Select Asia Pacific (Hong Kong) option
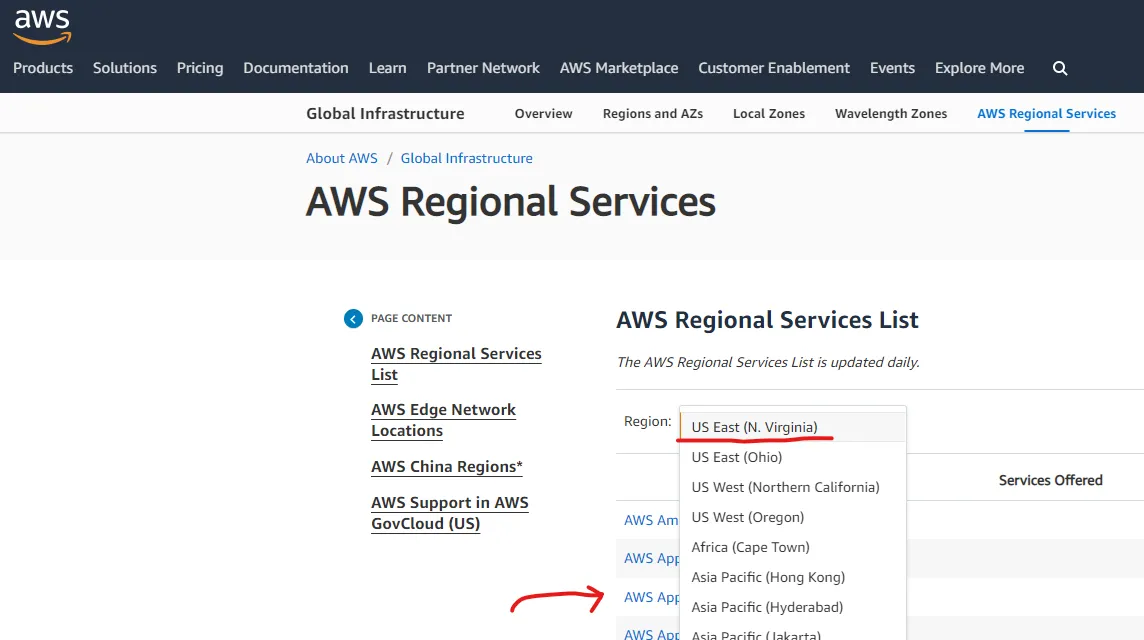This screenshot has height=640, width=1144. point(793,577)
